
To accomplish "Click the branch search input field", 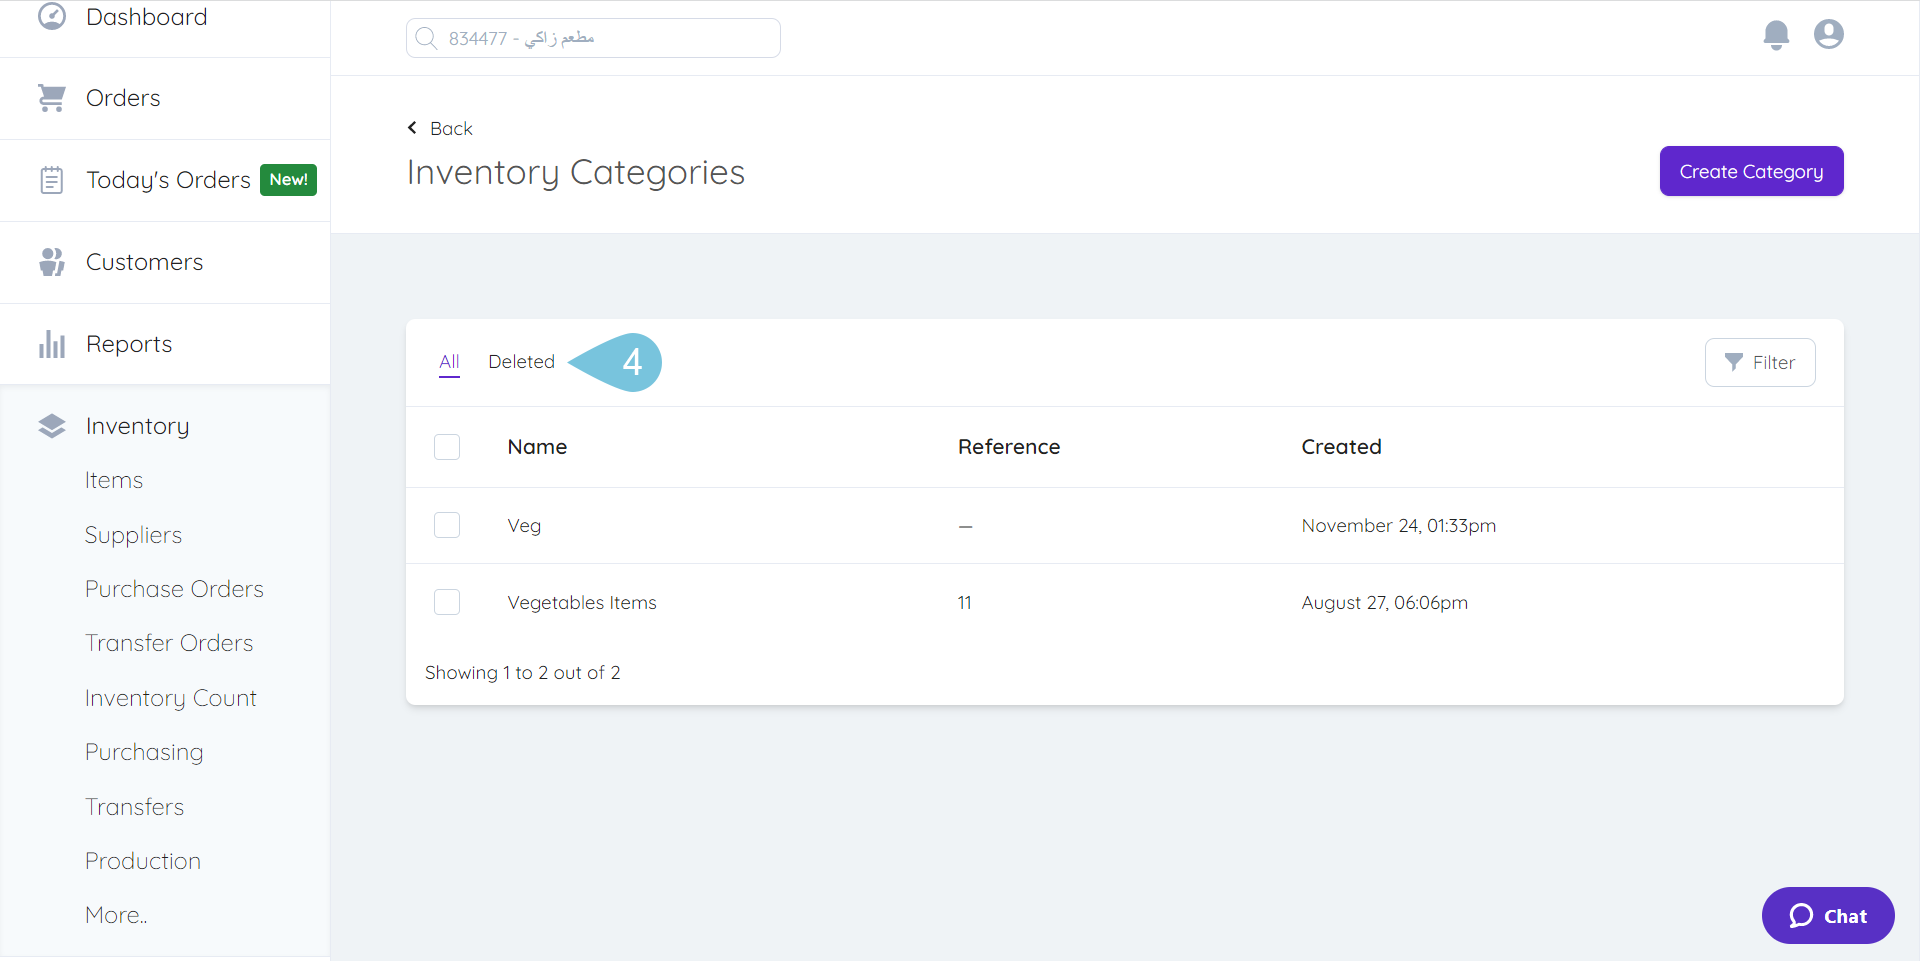I will (593, 38).
